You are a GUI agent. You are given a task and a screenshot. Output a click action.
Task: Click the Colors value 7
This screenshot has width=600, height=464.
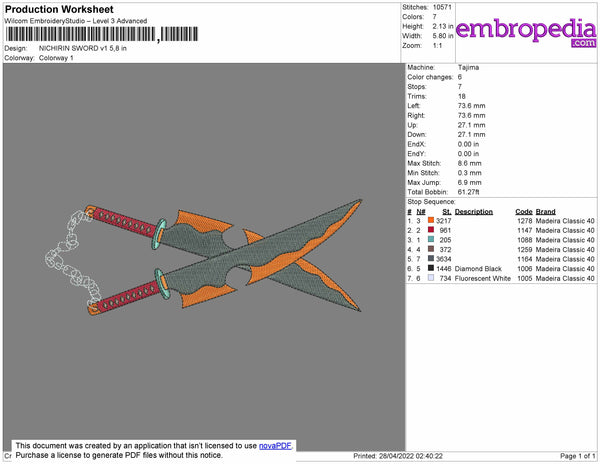(x=435, y=17)
